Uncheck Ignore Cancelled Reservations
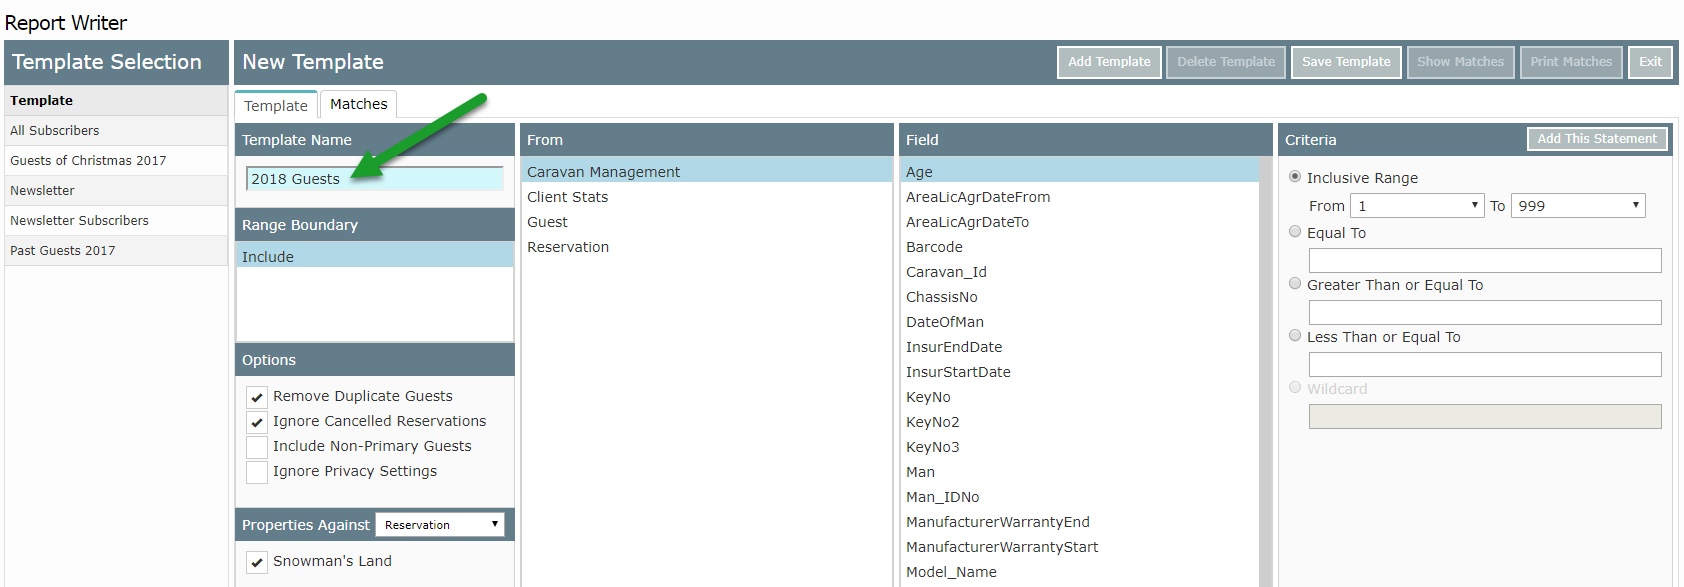Image resolution: width=1684 pixels, height=587 pixels. 257,422
